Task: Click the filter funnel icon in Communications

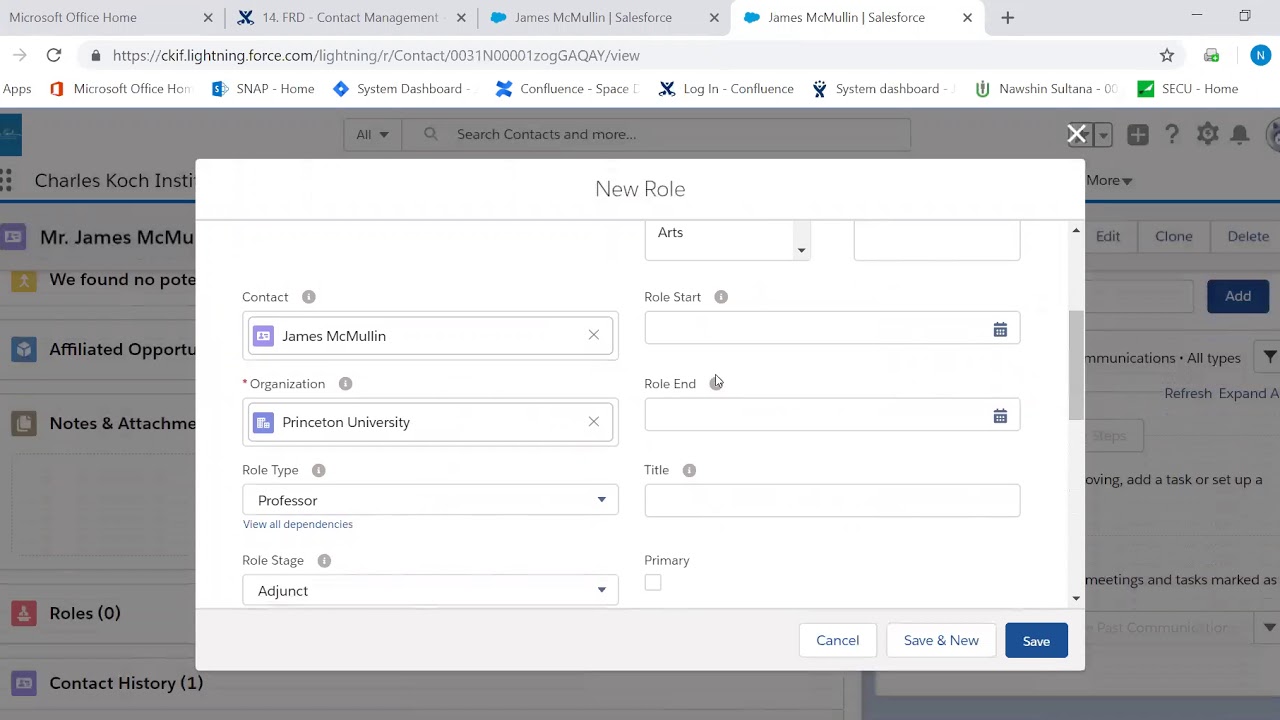Action: click(x=1269, y=357)
